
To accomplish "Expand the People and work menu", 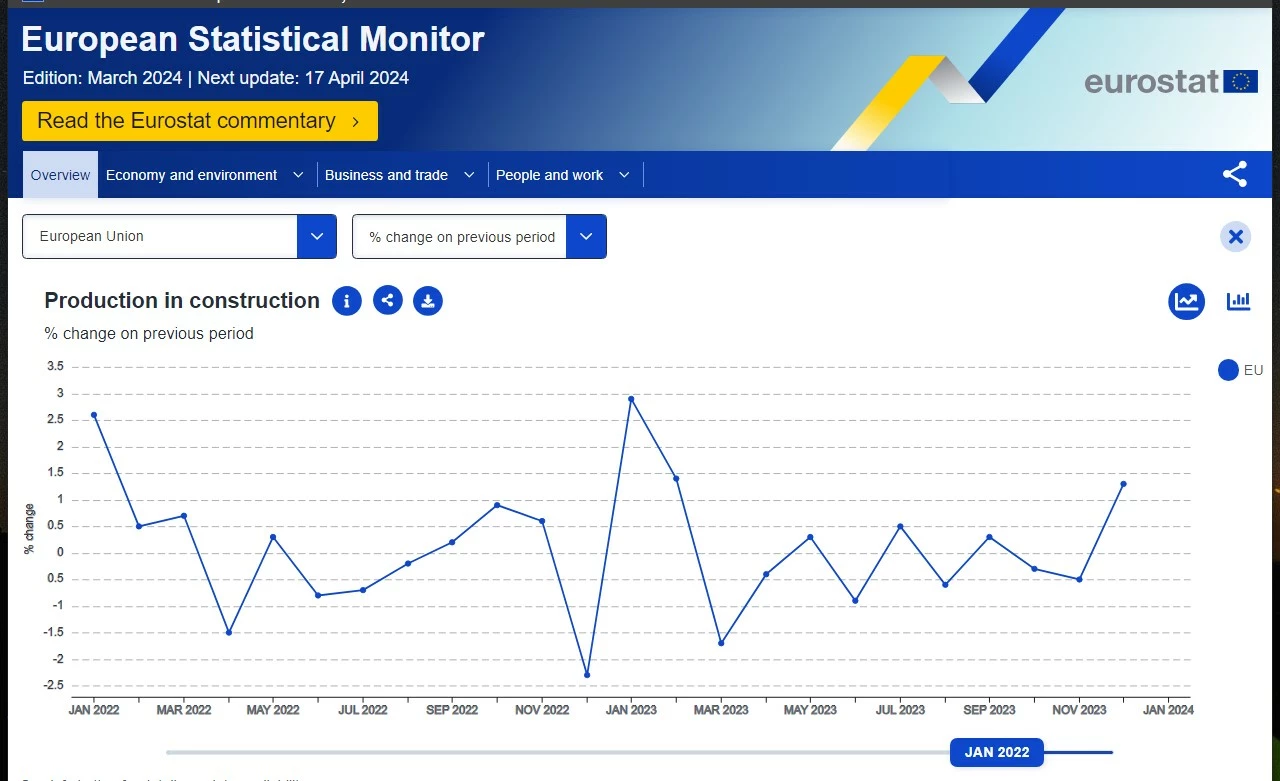I will [x=563, y=175].
